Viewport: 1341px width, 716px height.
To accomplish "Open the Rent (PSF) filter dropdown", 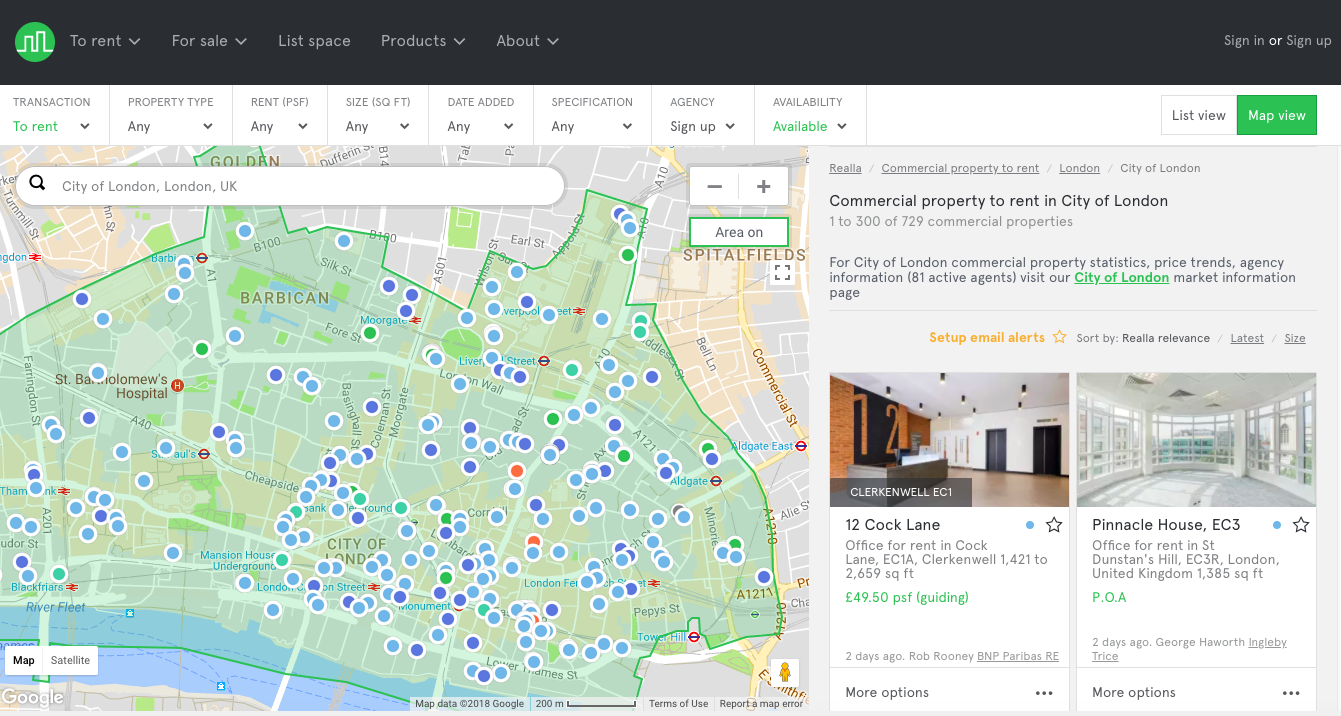I will (x=279, y=126).
